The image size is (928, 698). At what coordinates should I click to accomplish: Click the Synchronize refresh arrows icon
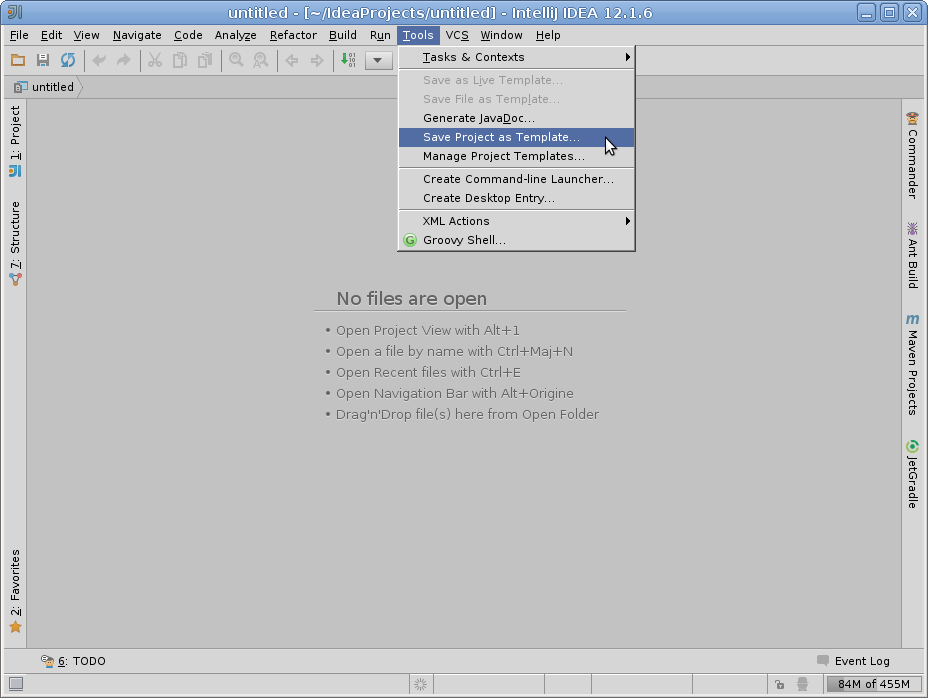pos(68,60)
